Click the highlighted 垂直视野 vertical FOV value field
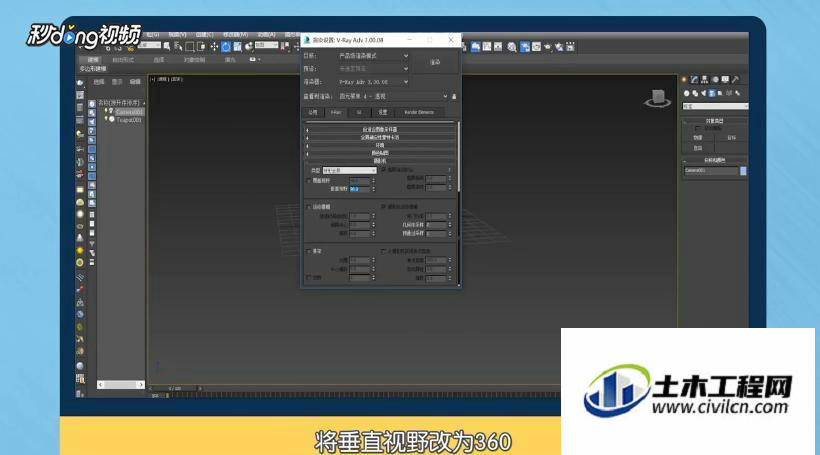 pos(359,189)
